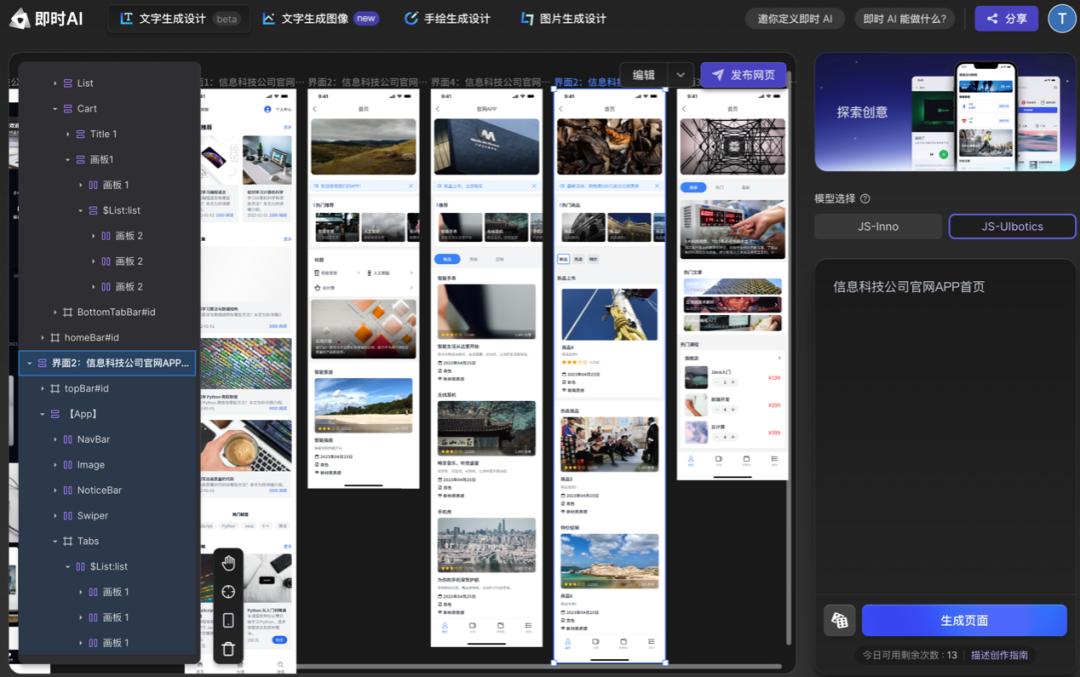Click the dice random prompt icon
Viewport: 1080px width, 677px height.
(x=839, y=621)
